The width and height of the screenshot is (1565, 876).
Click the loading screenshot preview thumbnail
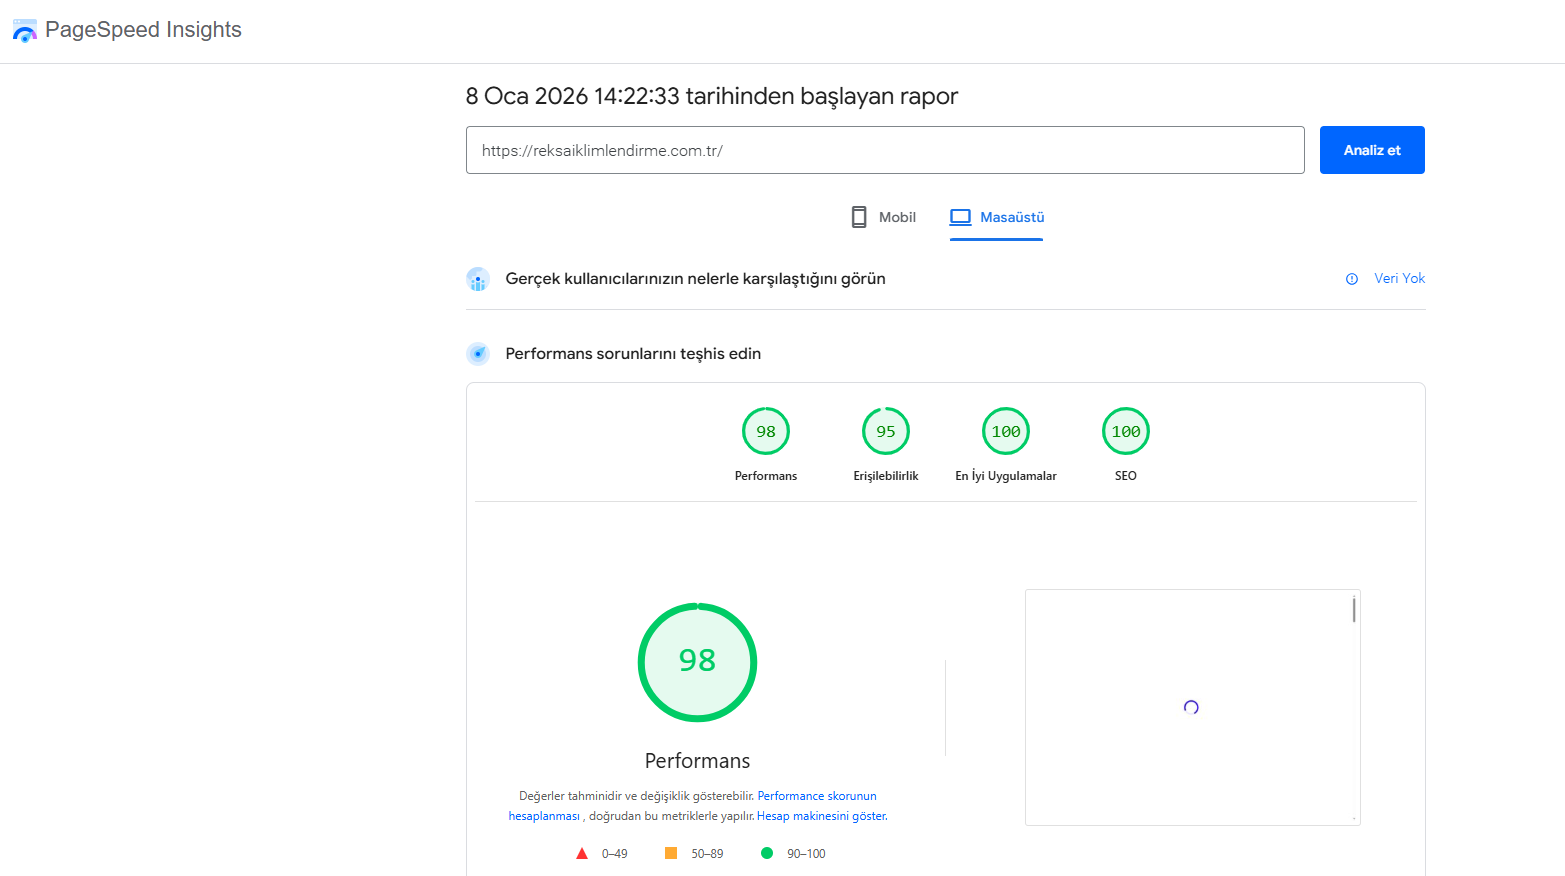(x=1192, y=707)
